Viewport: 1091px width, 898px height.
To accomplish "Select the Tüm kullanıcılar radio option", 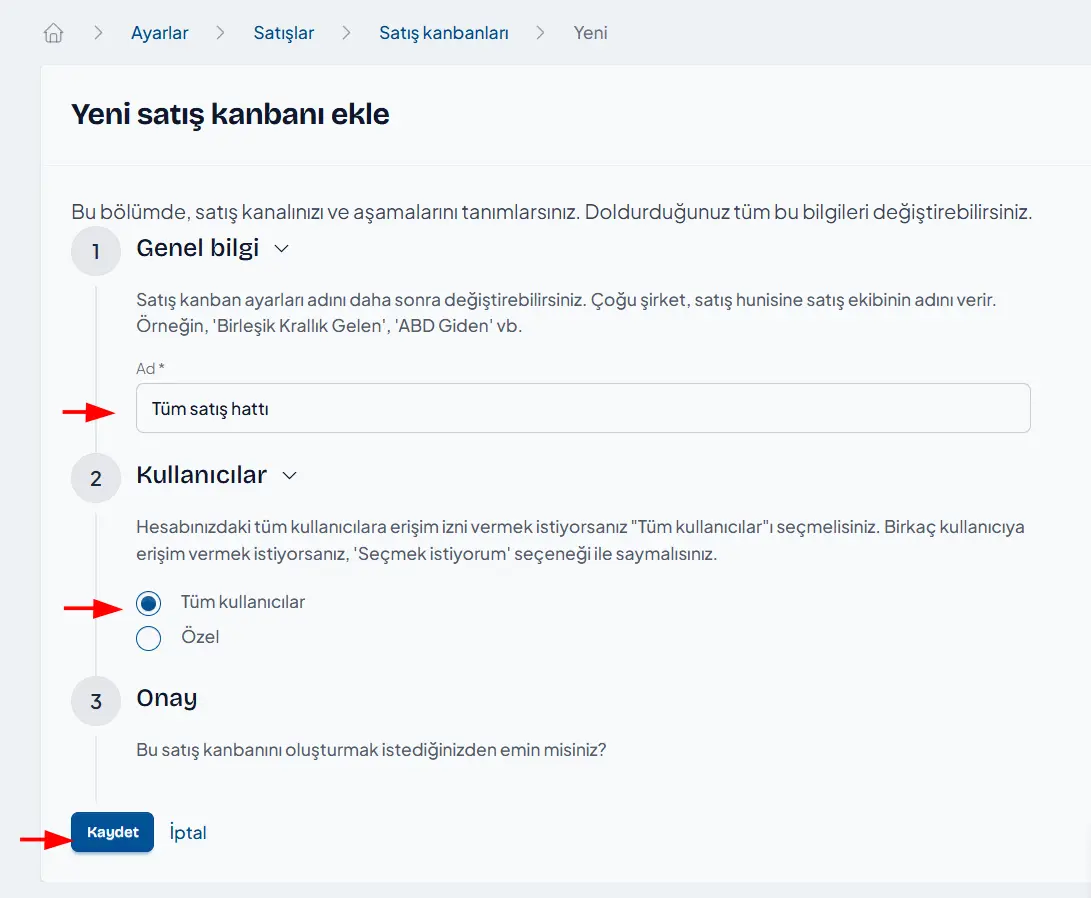I will click(148, 603).
